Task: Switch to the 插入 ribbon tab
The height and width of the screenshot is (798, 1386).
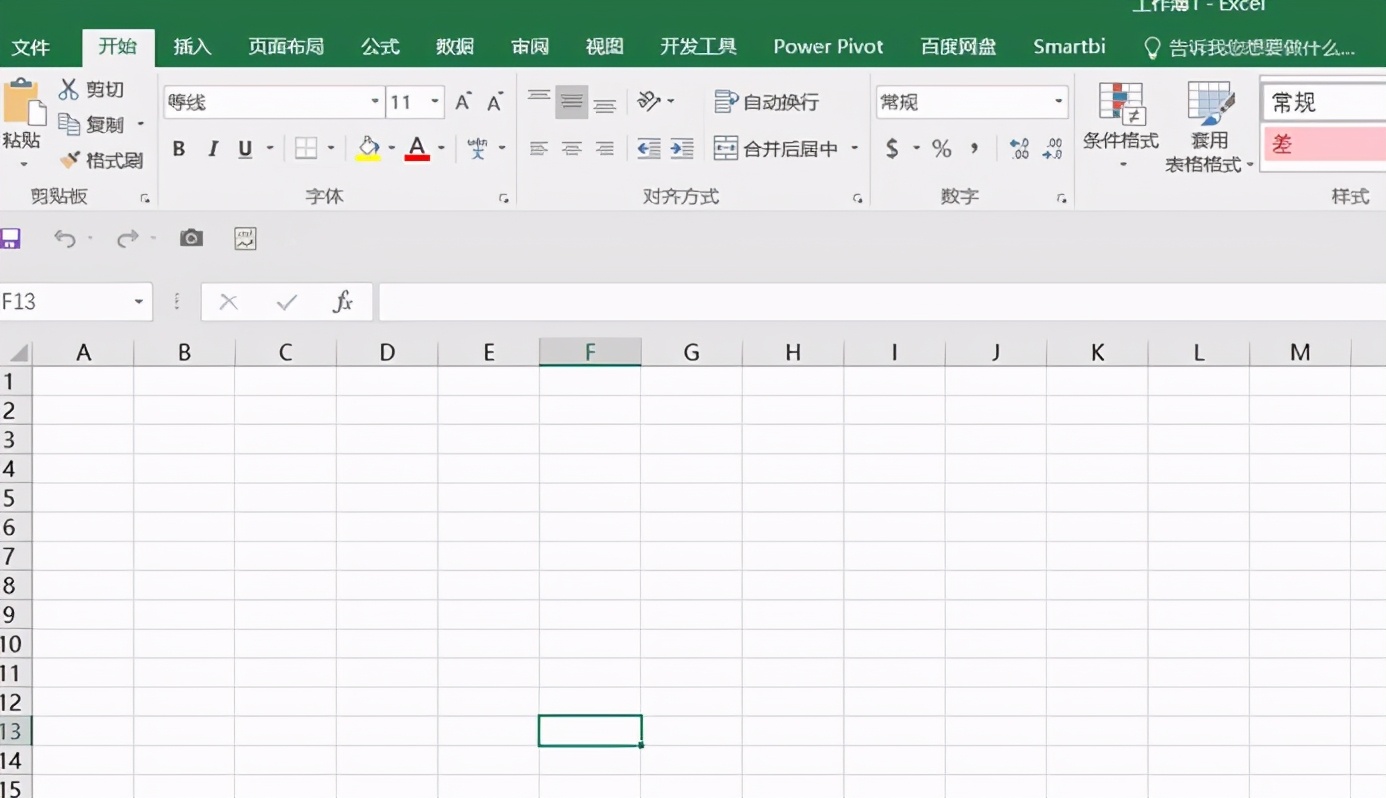Action: tap(192, 46)
